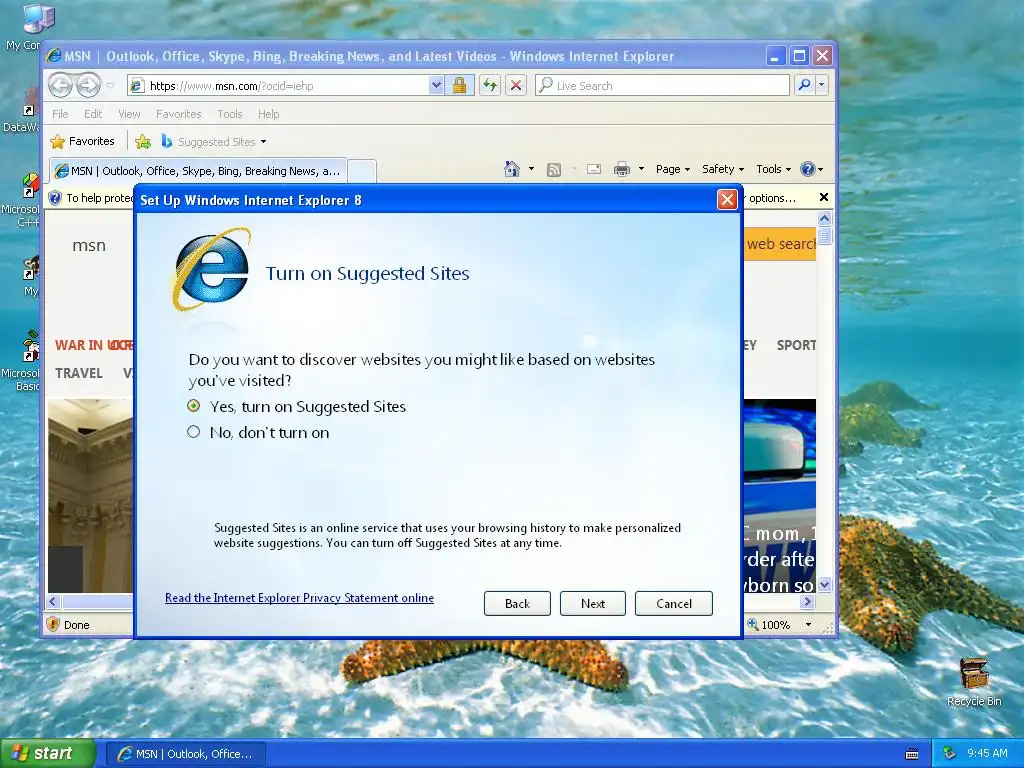This screenshot has height=768, width=1024.
Task: Click the Home icon in command bar
Action: point(512,169)
